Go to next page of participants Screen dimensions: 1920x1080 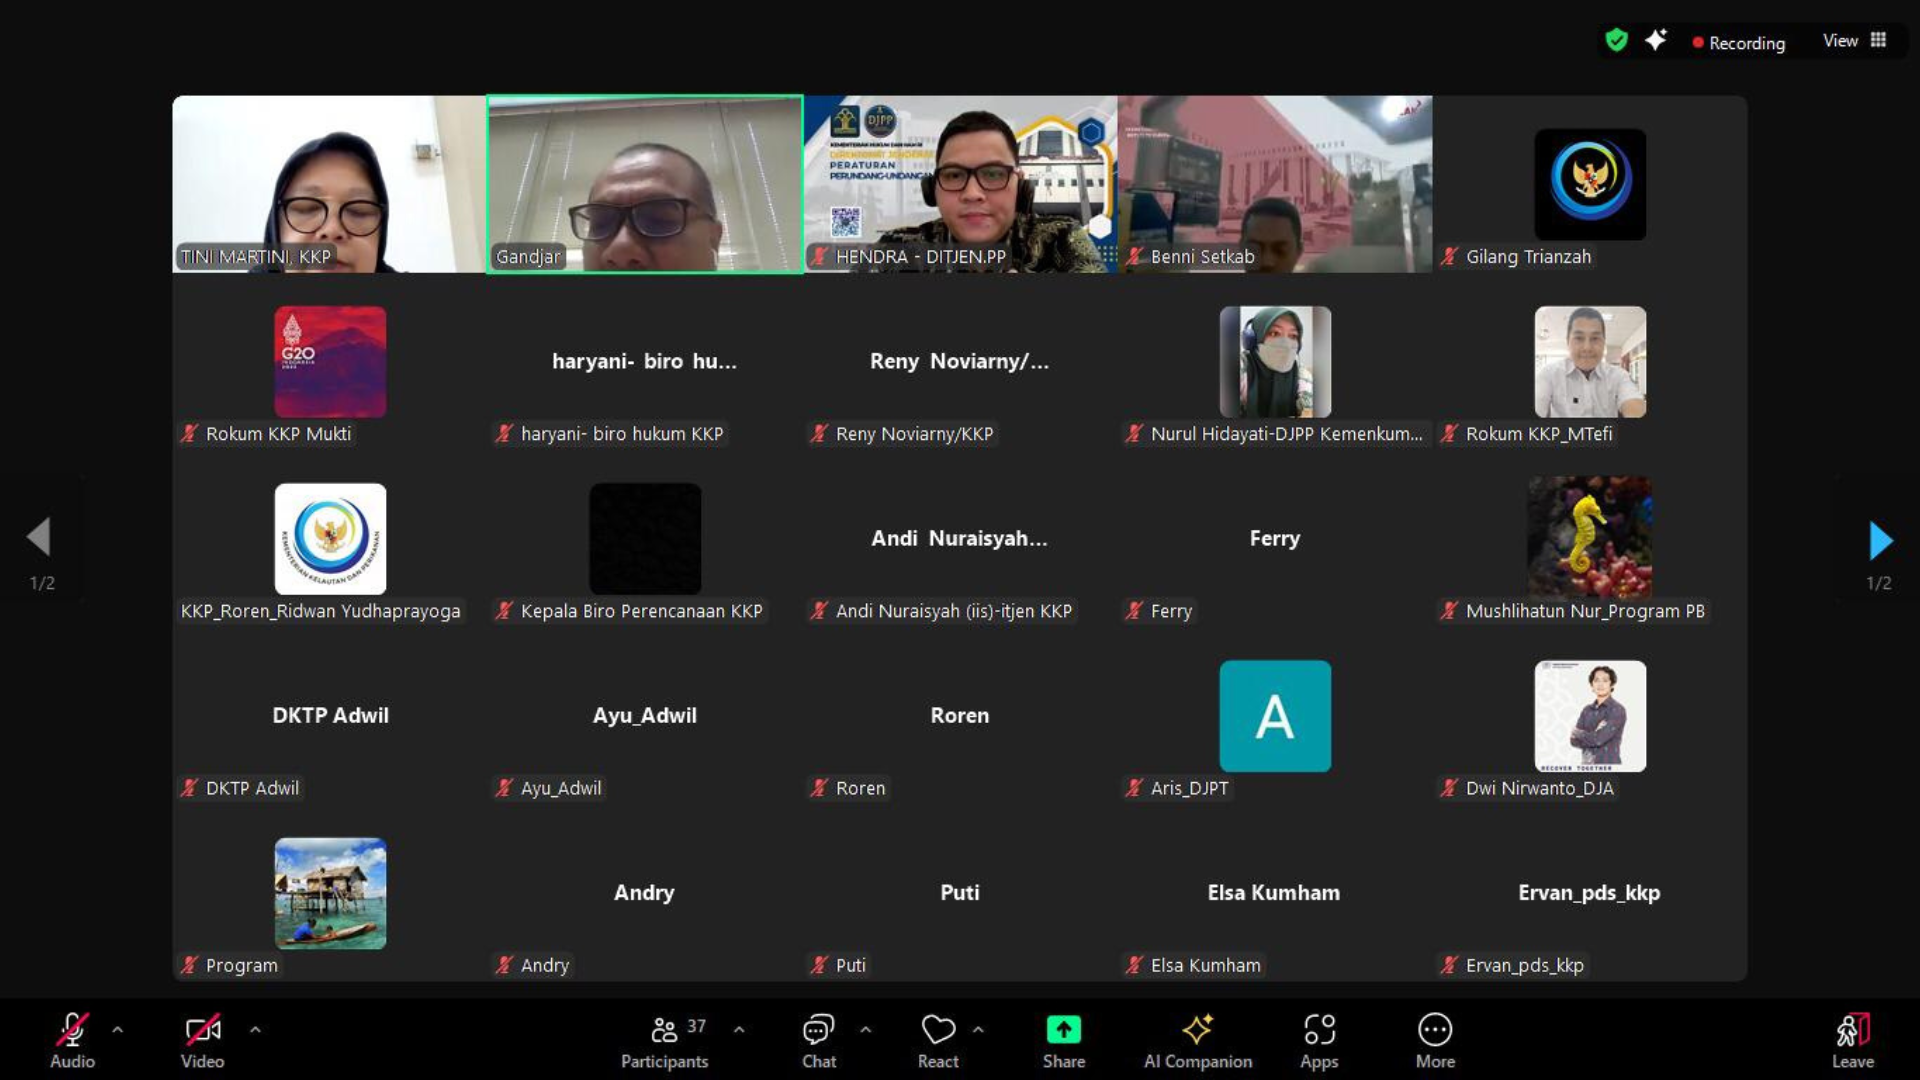[x=1880, y=540]
